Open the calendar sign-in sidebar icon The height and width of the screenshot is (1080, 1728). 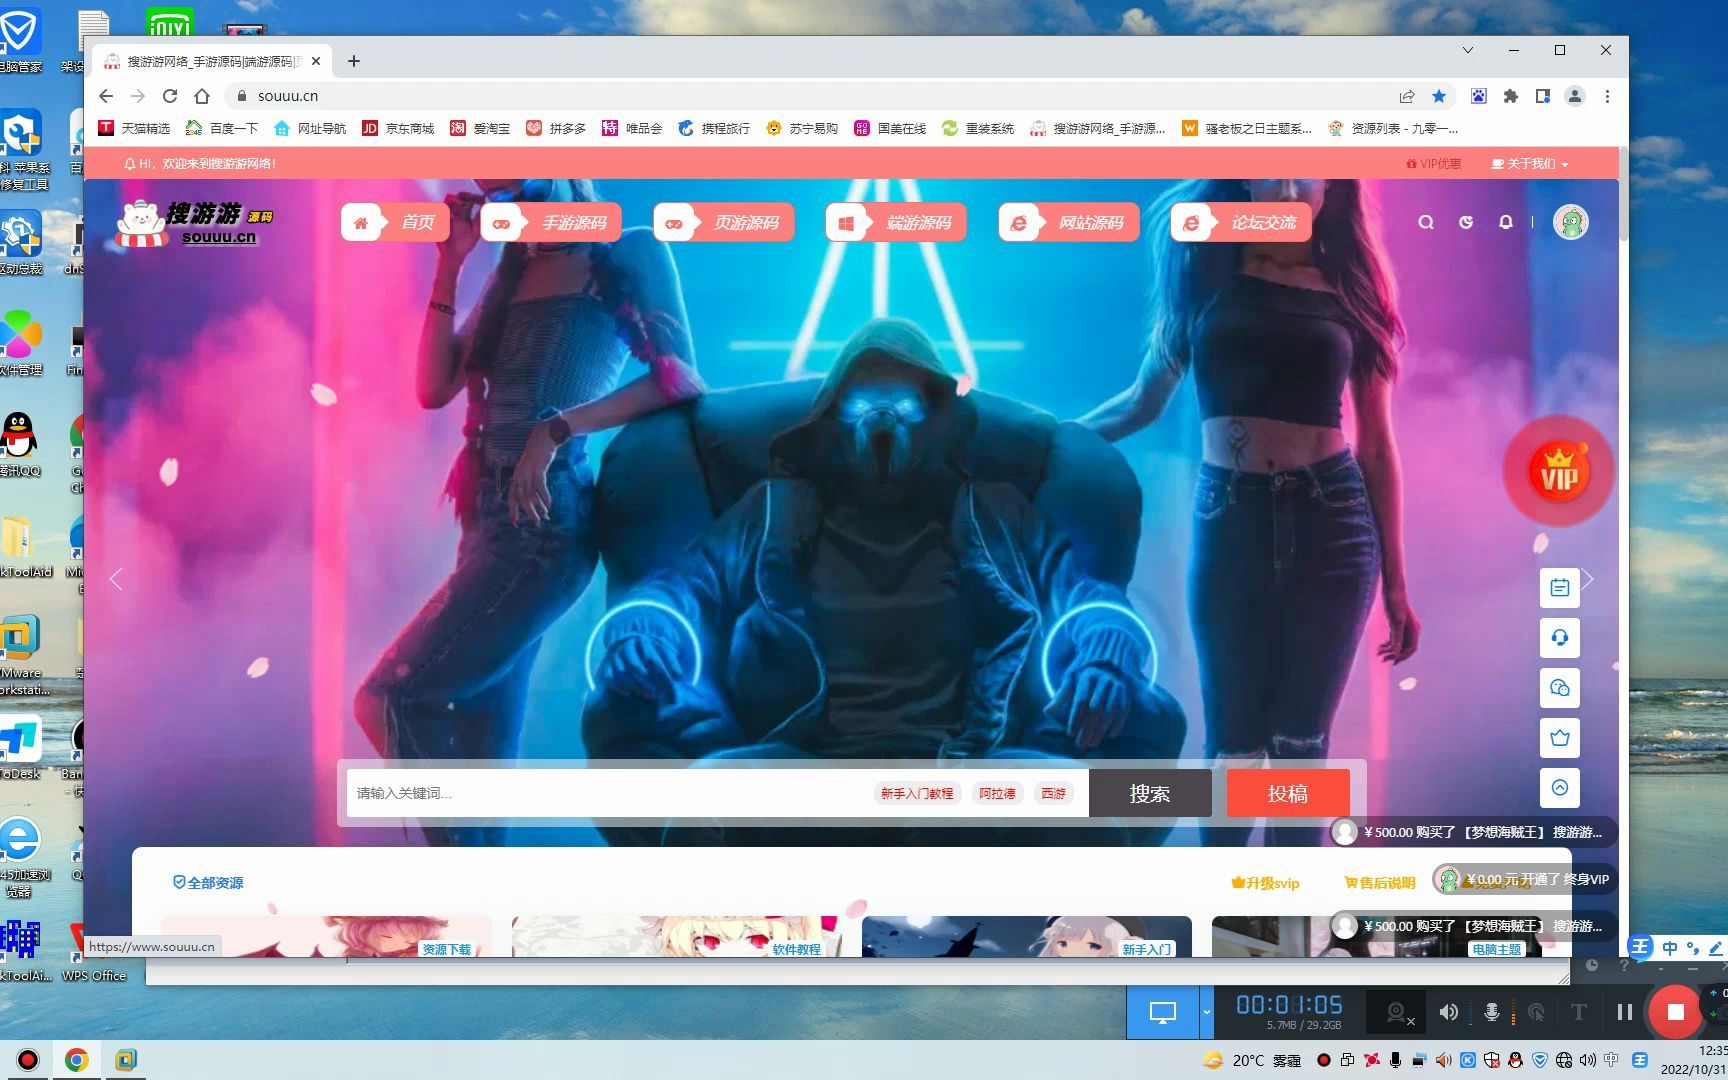pyautogui.click(x=1559, y=588)
